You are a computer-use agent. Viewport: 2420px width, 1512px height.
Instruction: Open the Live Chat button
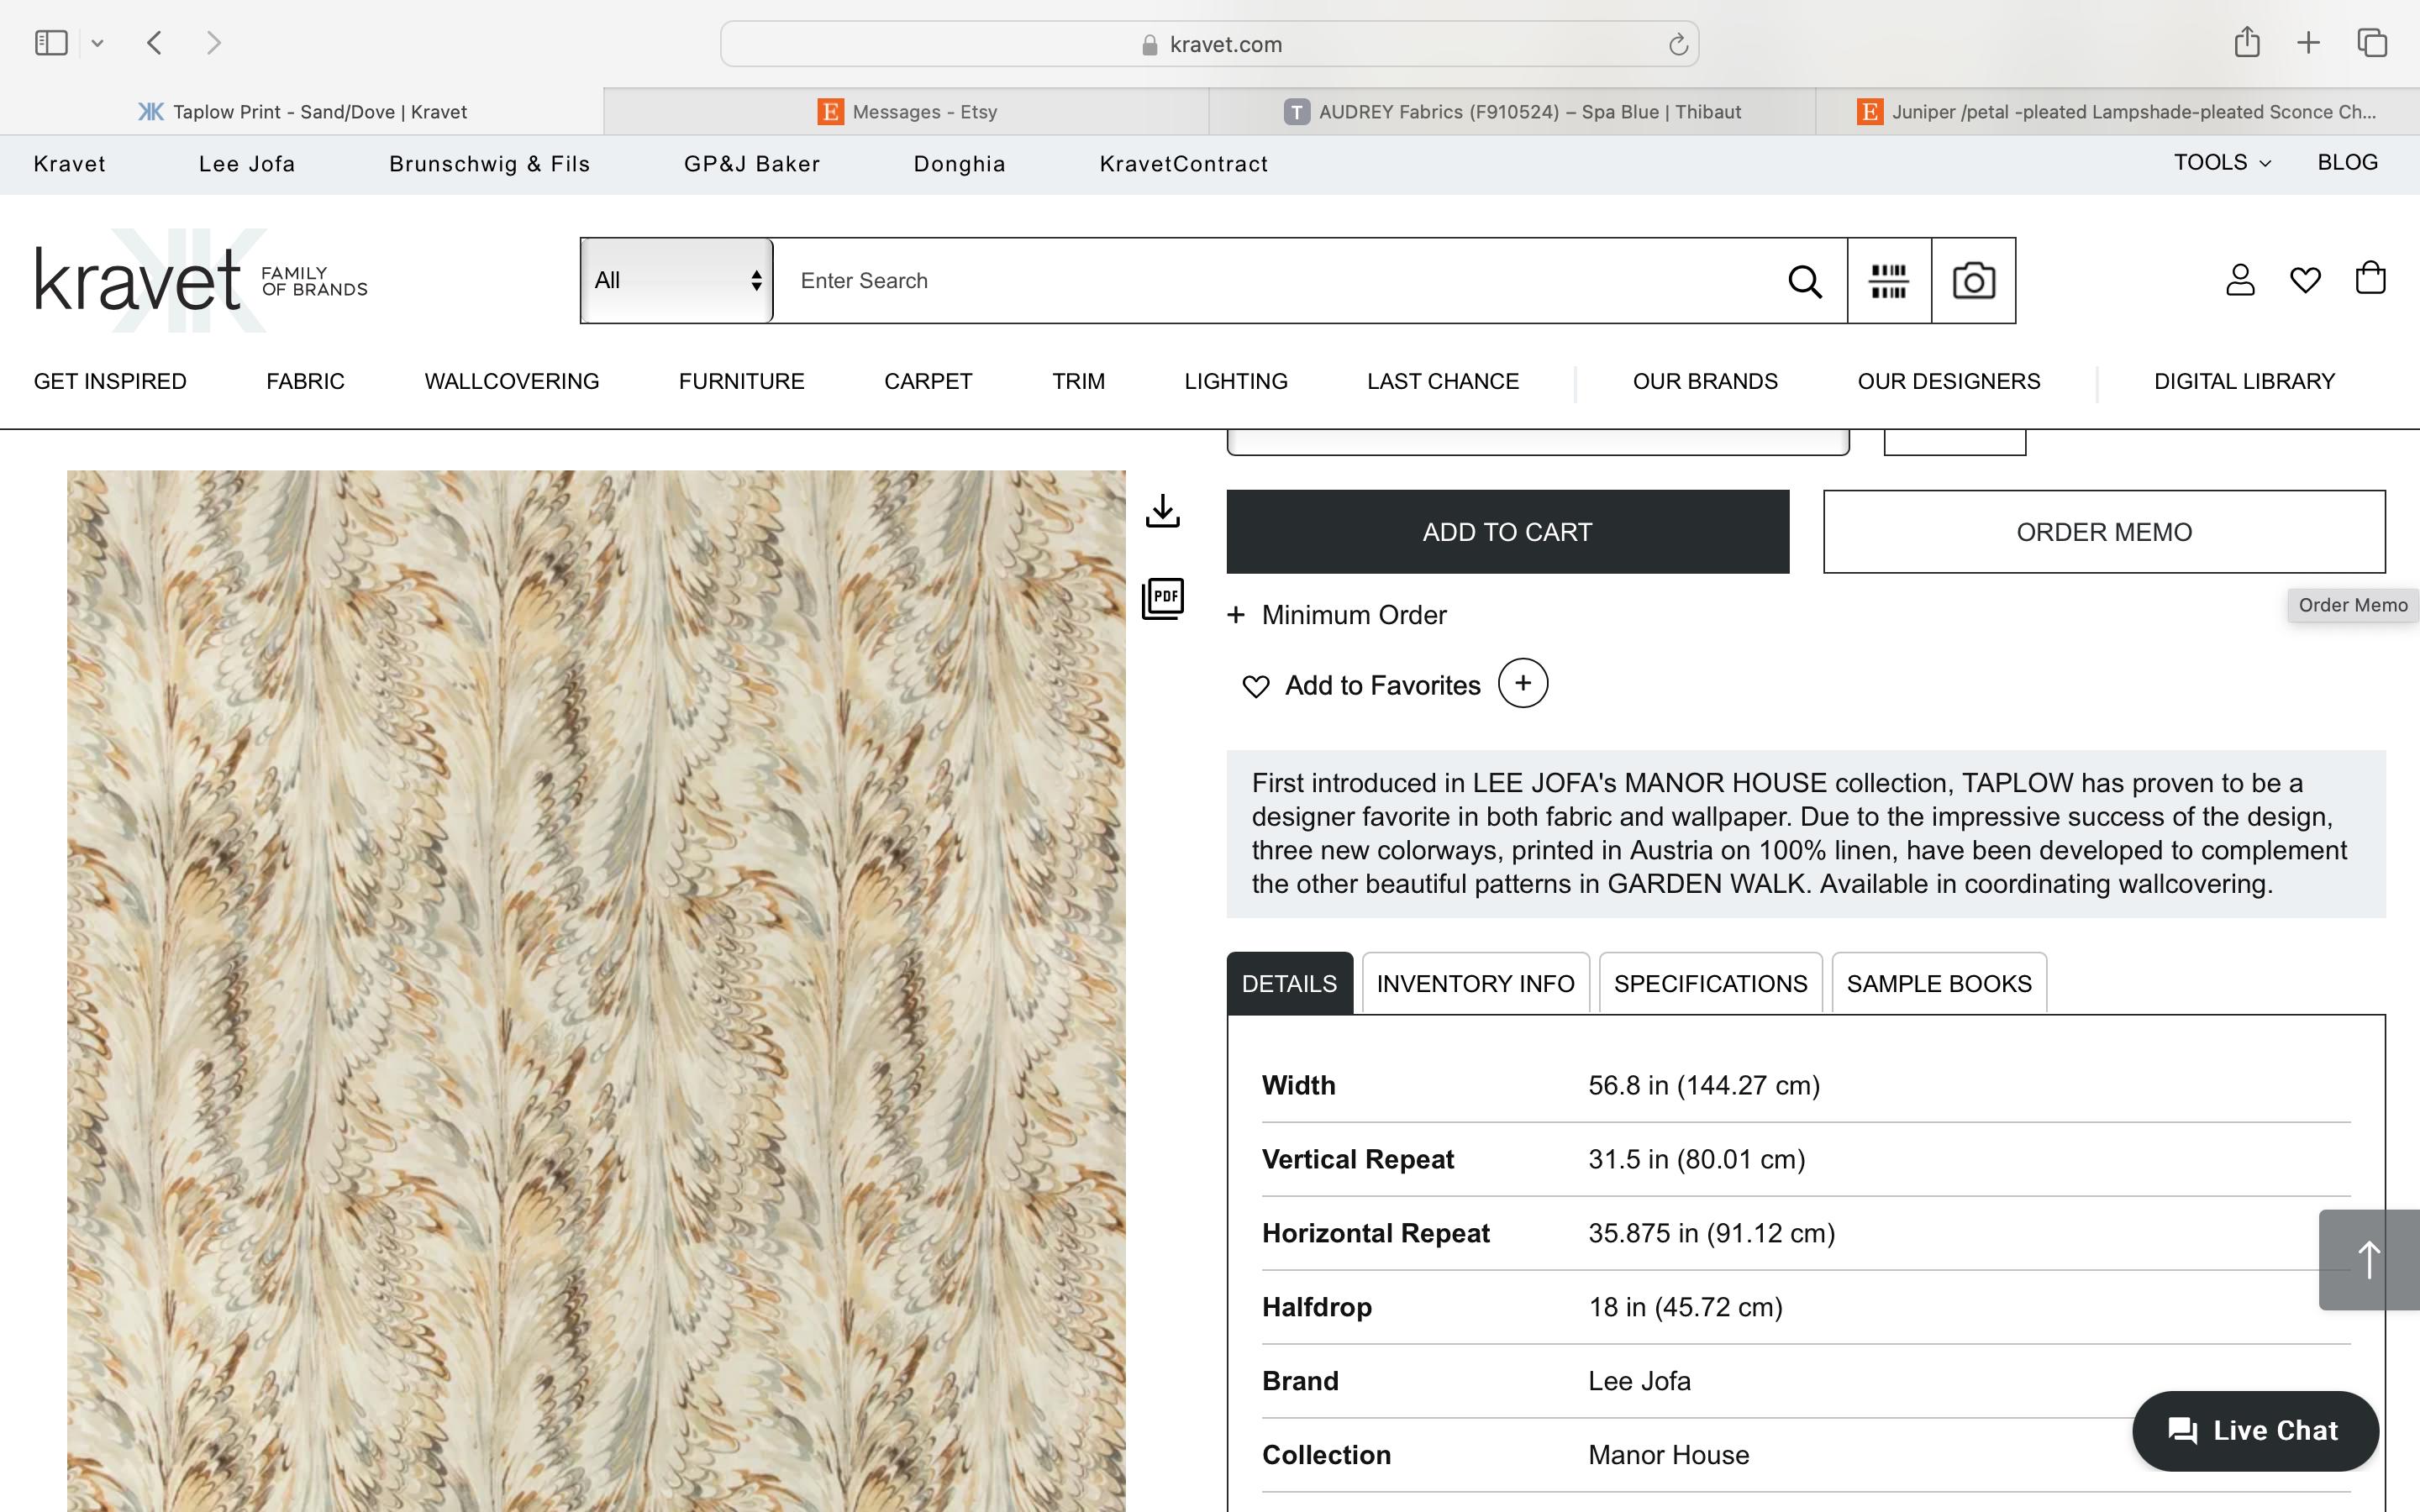(x=2255, y=1431)
